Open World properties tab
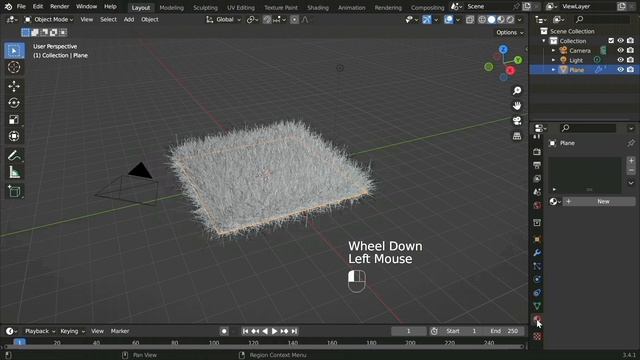 537,205
